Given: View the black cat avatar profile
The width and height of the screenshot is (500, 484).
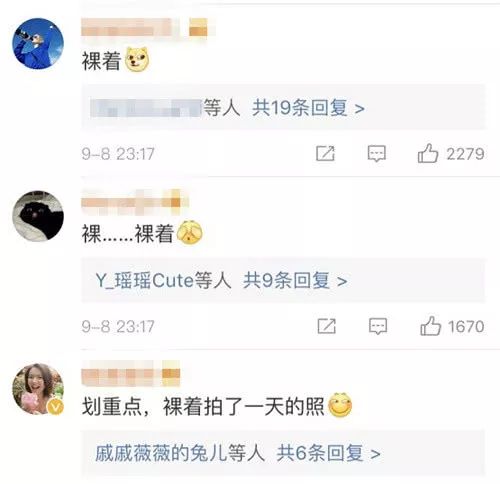Looking at the screenshot, I should pos(38,216).
